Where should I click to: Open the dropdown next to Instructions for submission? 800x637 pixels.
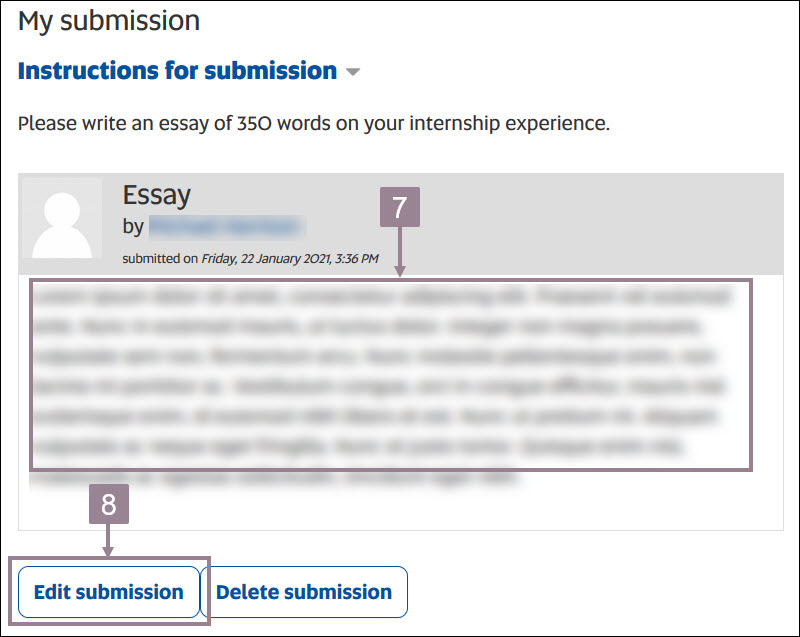click(x=355, y=71)
